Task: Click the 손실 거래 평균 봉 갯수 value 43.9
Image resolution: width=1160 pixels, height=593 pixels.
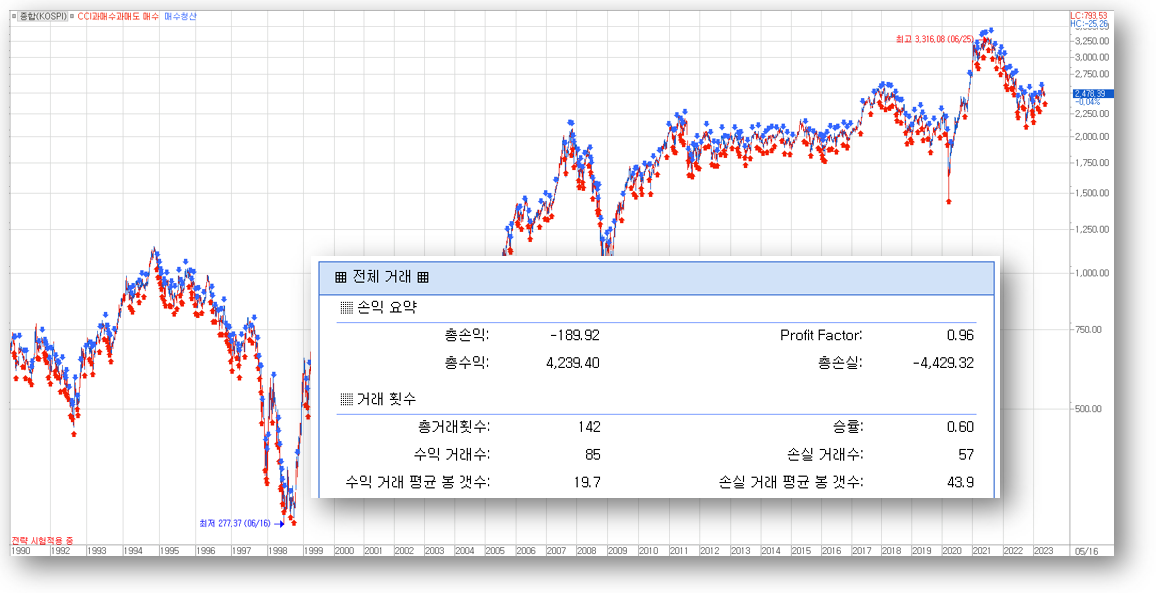Action: (960, 483)
